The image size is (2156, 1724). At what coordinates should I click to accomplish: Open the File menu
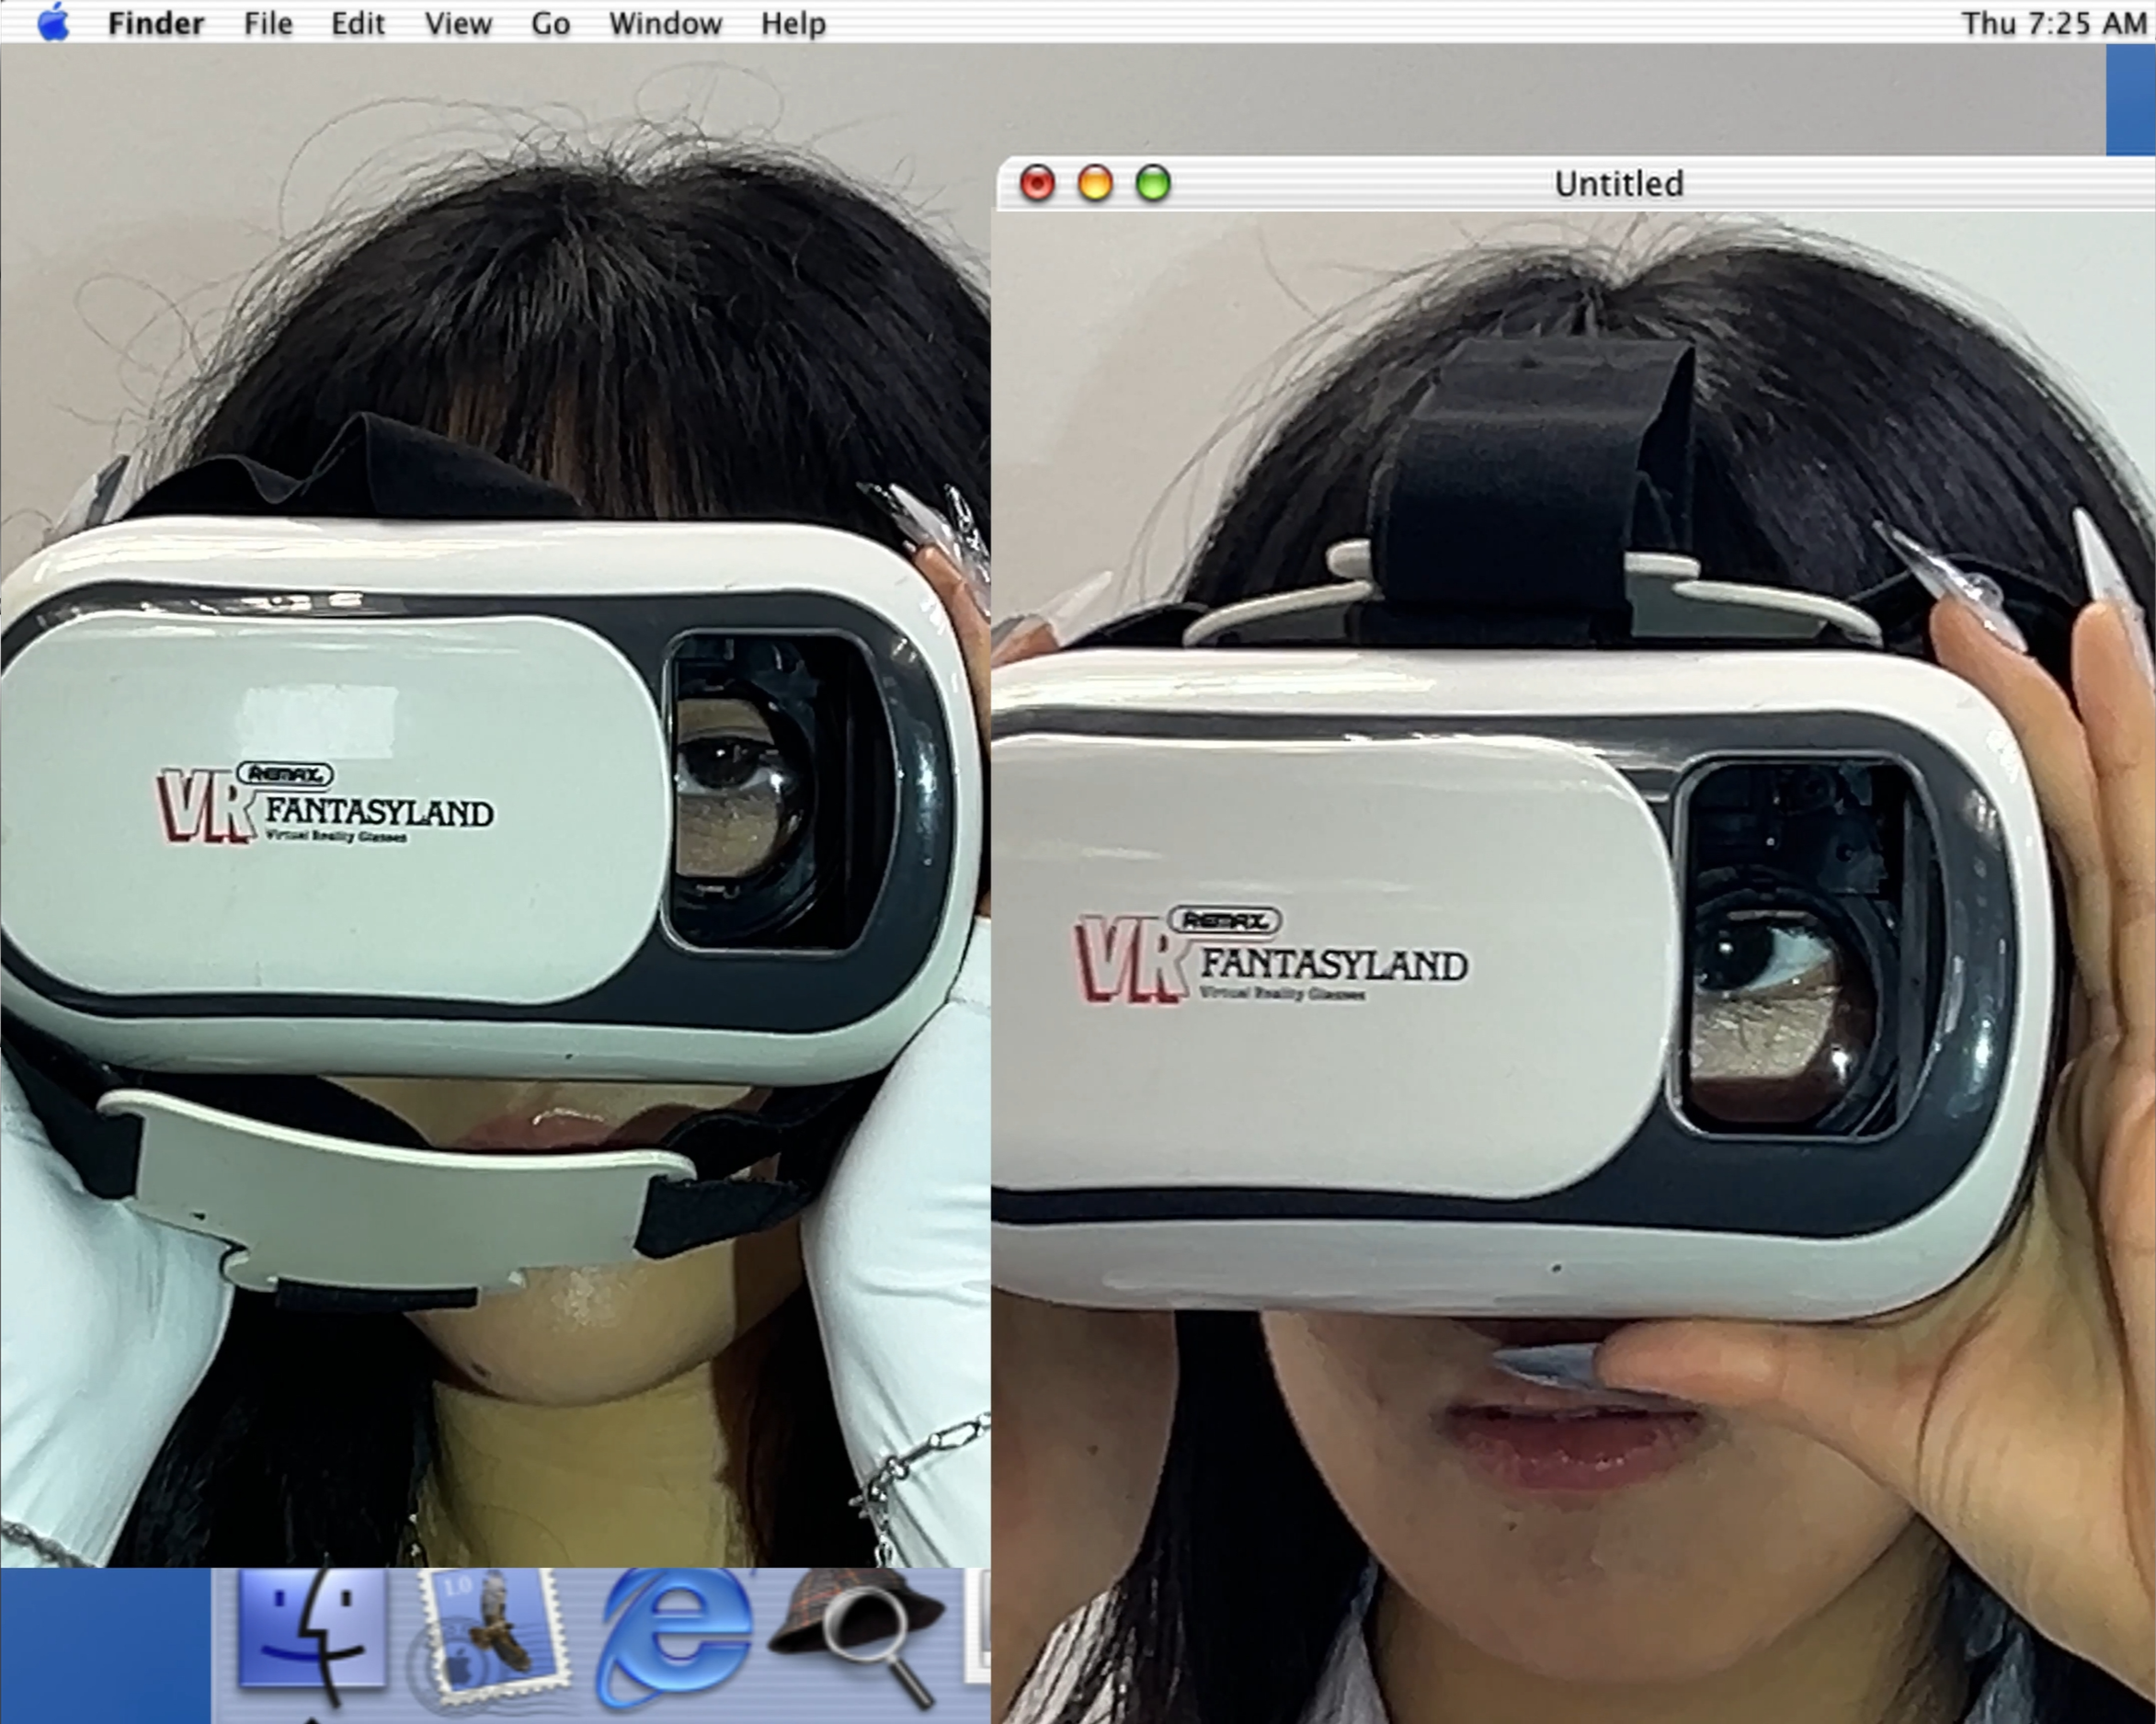[x=268, y=23]
